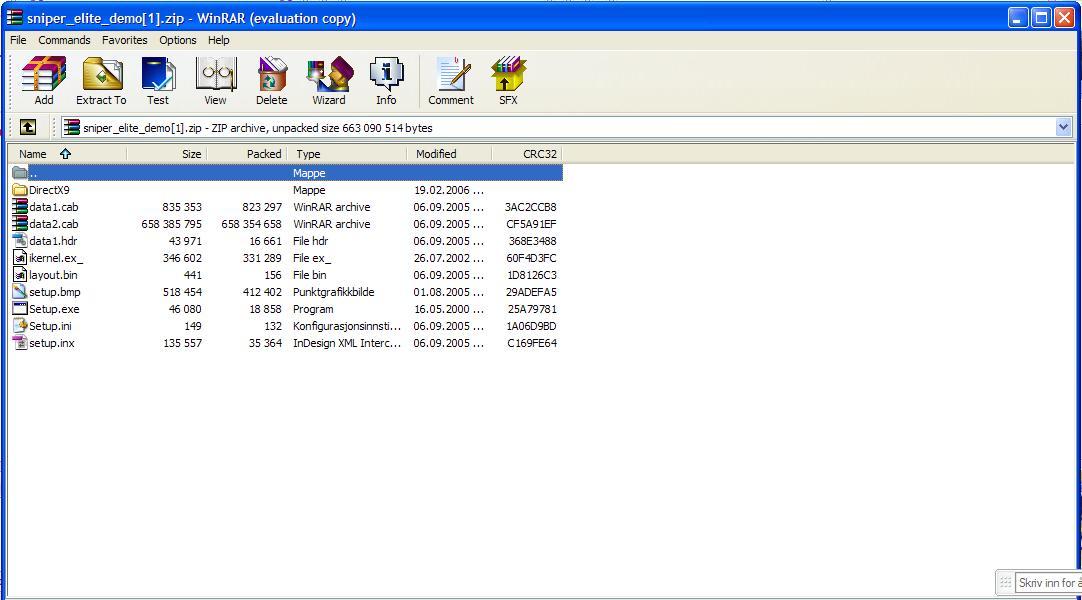The image size is (1082, 600).
Task: Click CRC32 value C169FE64
Action: click(x=532, y=343)
